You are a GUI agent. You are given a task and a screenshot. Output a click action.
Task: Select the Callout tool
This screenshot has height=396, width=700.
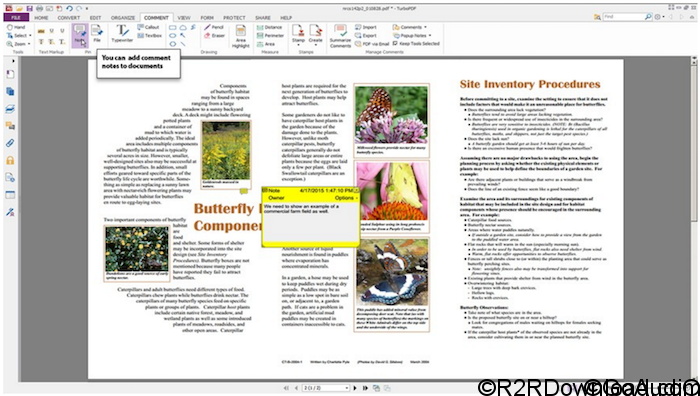click(148, 27)
